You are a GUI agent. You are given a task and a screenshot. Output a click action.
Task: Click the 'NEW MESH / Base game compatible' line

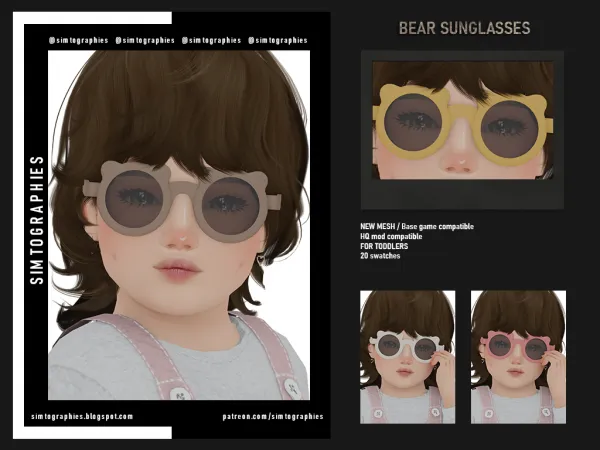coord(417,227)
